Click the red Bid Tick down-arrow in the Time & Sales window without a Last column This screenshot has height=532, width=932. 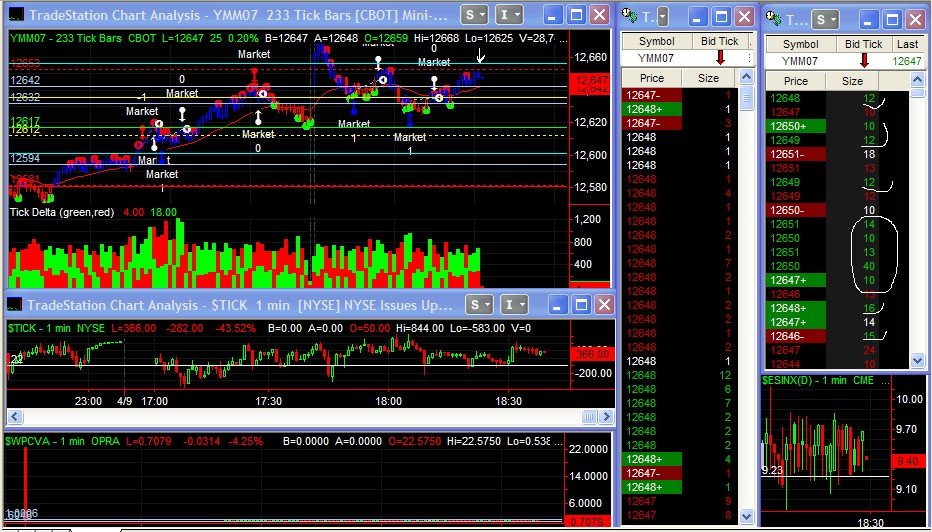point(720,58)
